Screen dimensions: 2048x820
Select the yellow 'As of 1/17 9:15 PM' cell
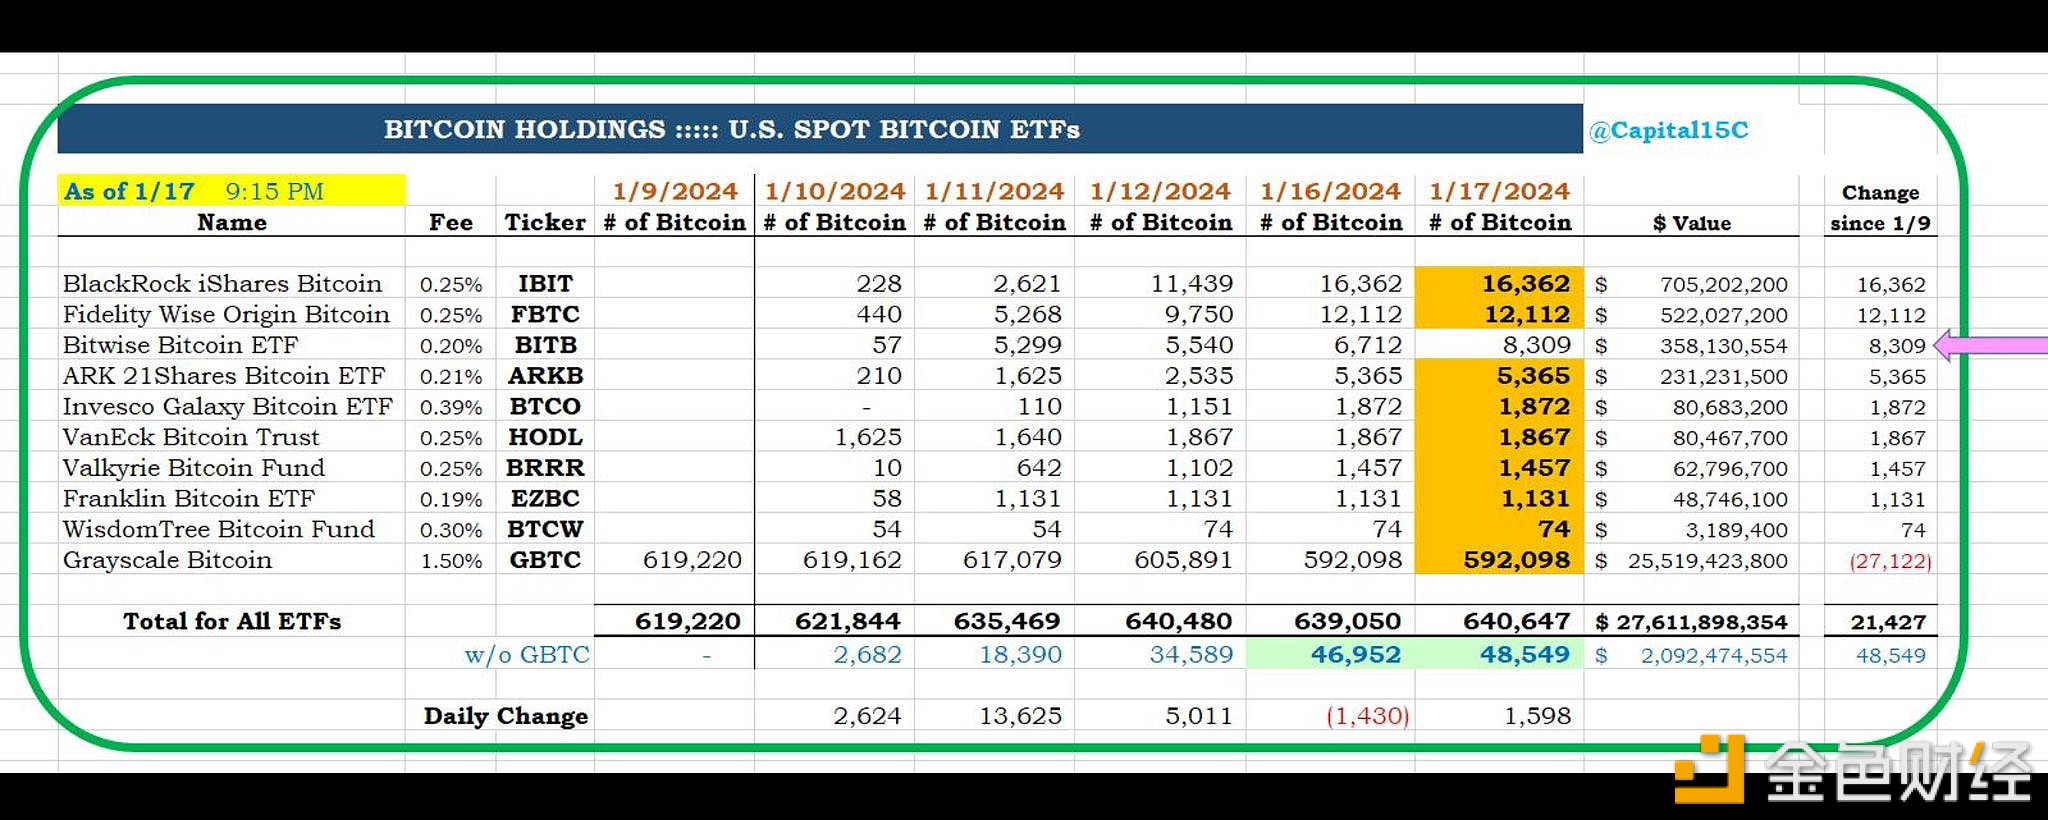point(232,191)
